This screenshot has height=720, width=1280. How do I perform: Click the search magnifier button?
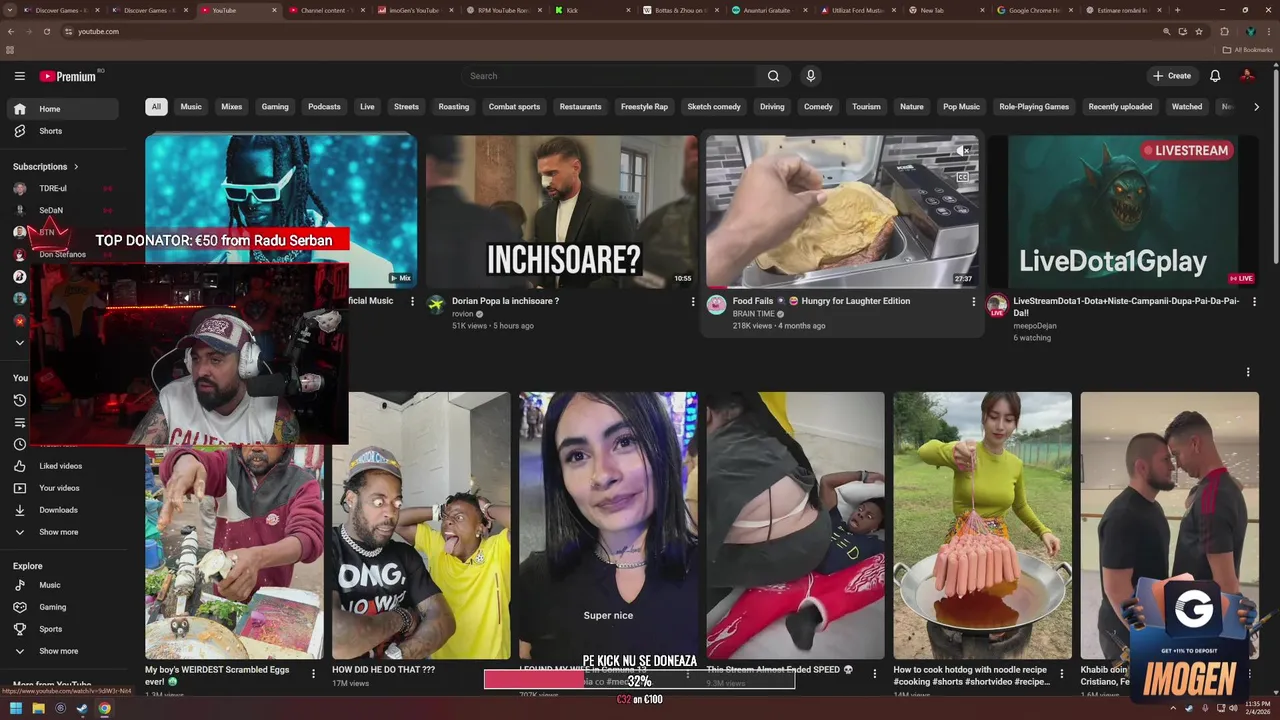tap(773, 76)
